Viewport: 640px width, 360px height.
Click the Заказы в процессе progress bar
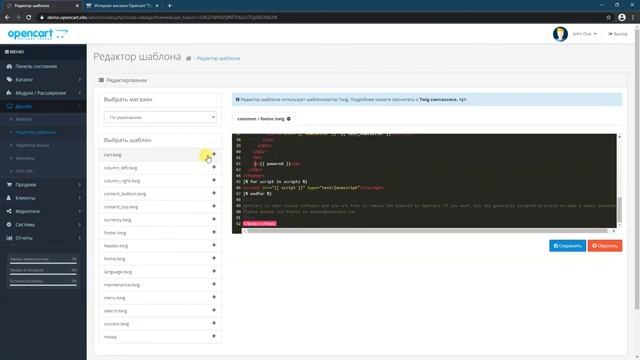(x=43, y=274)
